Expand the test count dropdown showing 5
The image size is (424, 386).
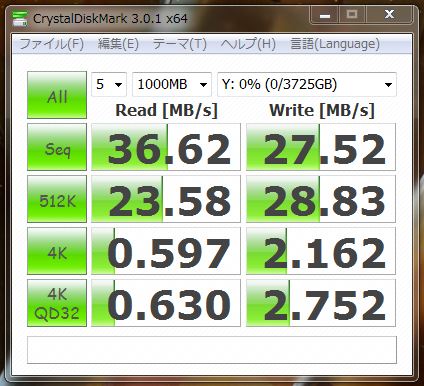point(109,84)
